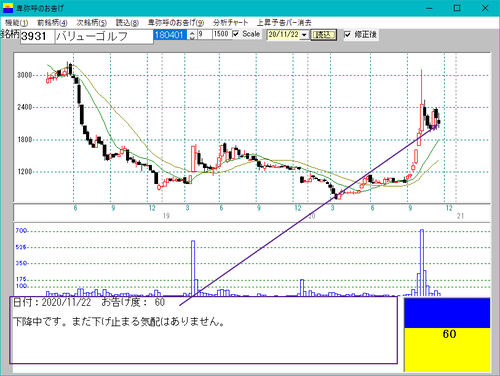Open the 機能(1) menu
This screenshot has width=500, height=376.
click(16, 23)
